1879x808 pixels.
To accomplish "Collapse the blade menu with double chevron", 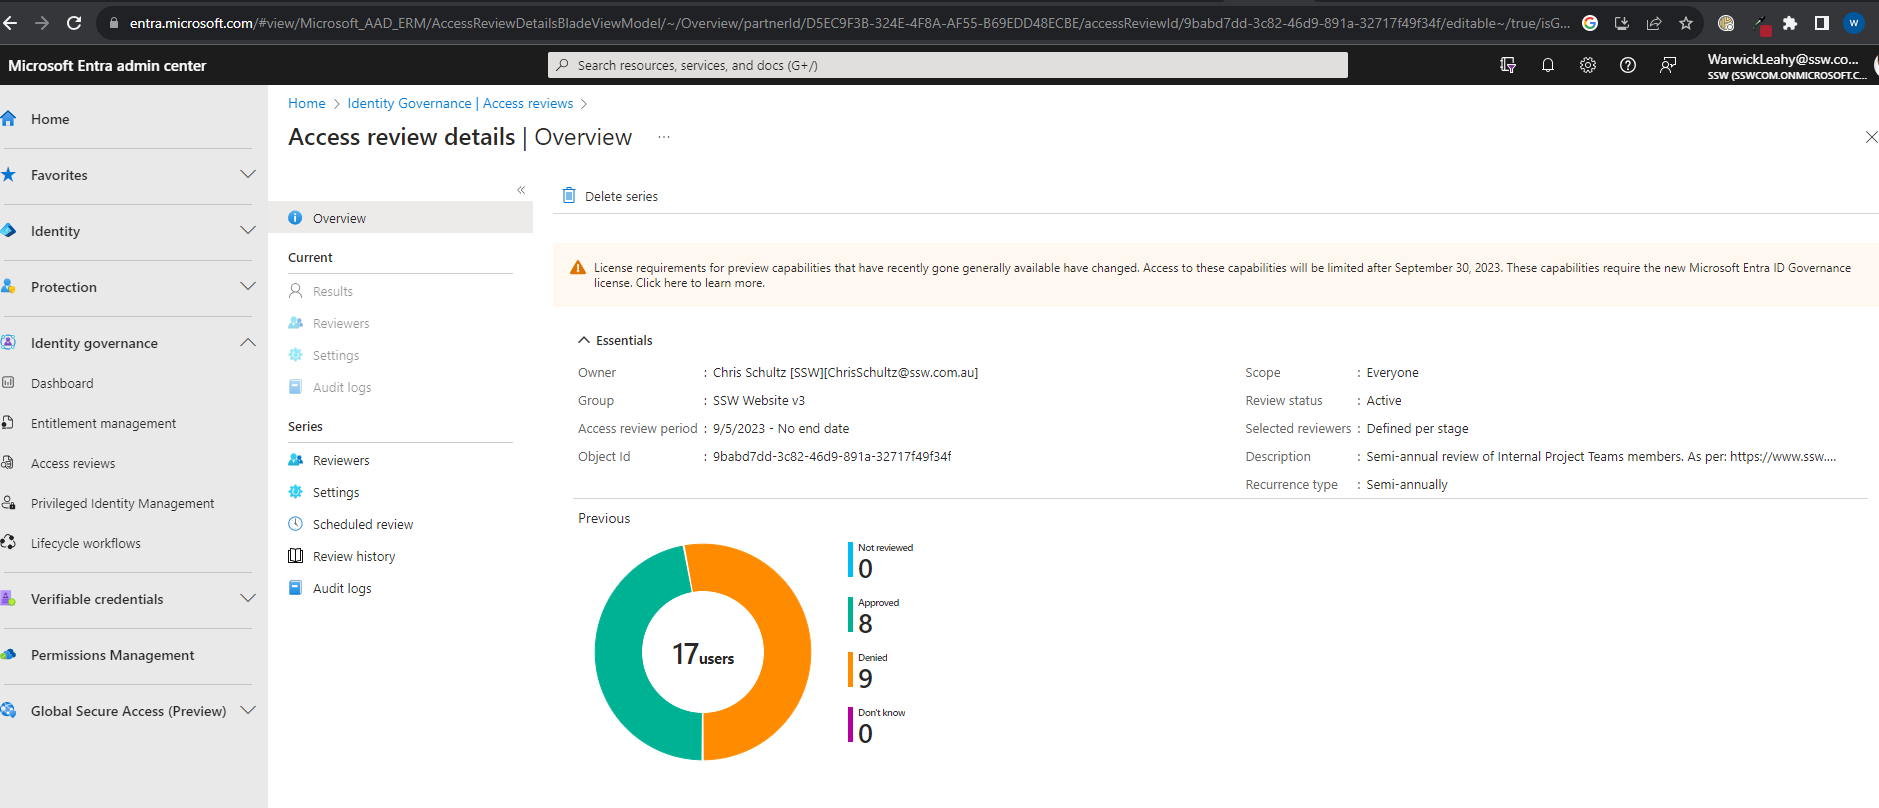I will point(521,190).
